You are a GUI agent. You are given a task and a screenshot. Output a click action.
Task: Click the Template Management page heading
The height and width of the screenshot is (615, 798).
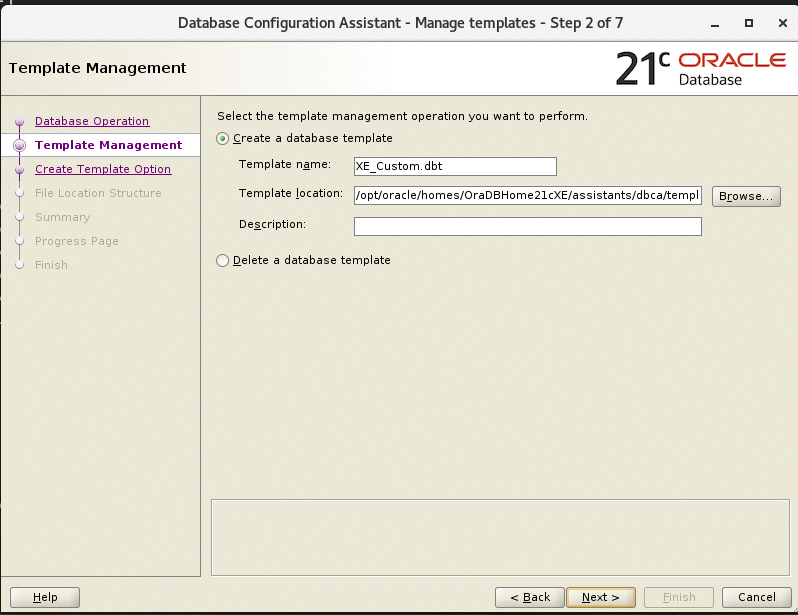click(x=98, y=68)
